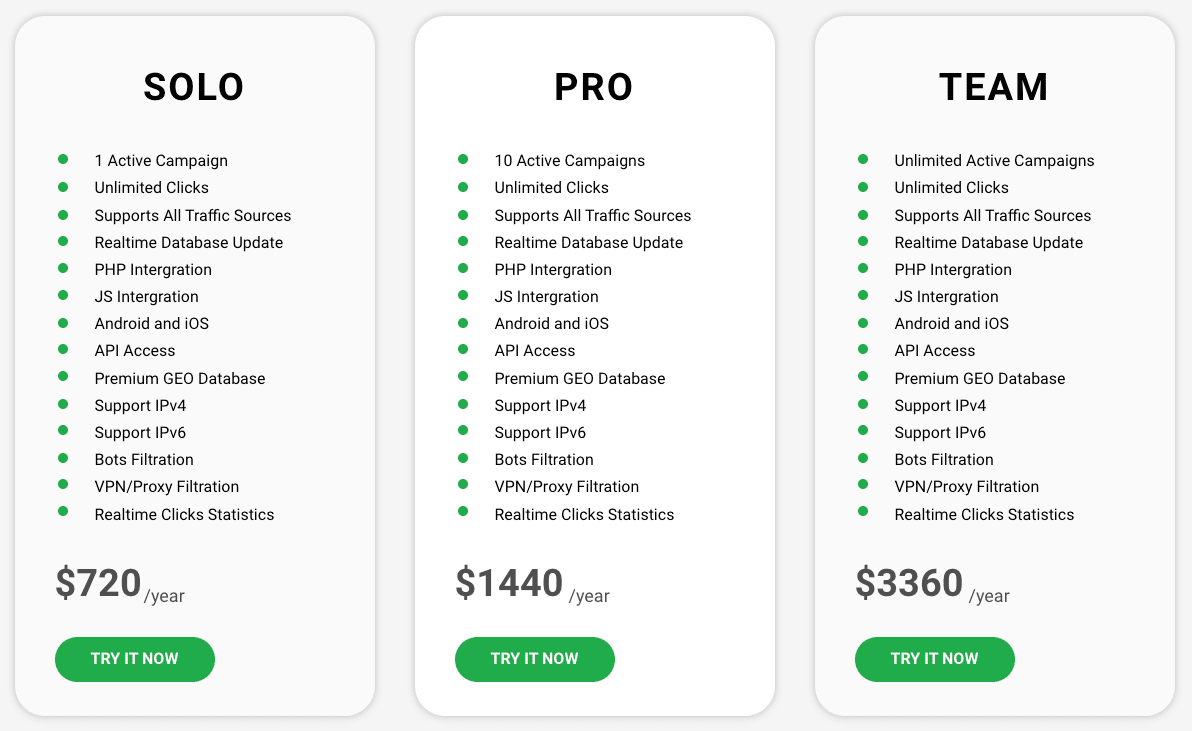Viewport: 1192px width, 731px height.
Task: Click the bullet next to TEAM Support IPv6
Action: [863, 430]
